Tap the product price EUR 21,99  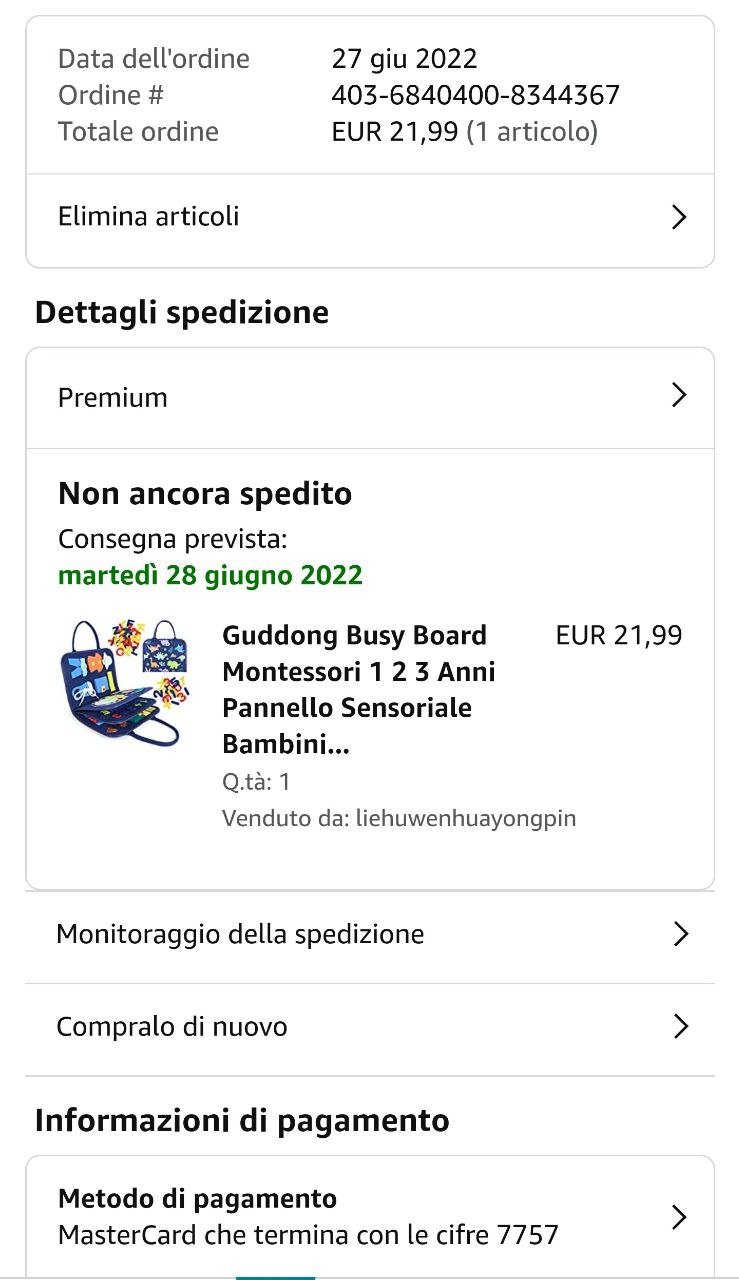pos(618,635)
